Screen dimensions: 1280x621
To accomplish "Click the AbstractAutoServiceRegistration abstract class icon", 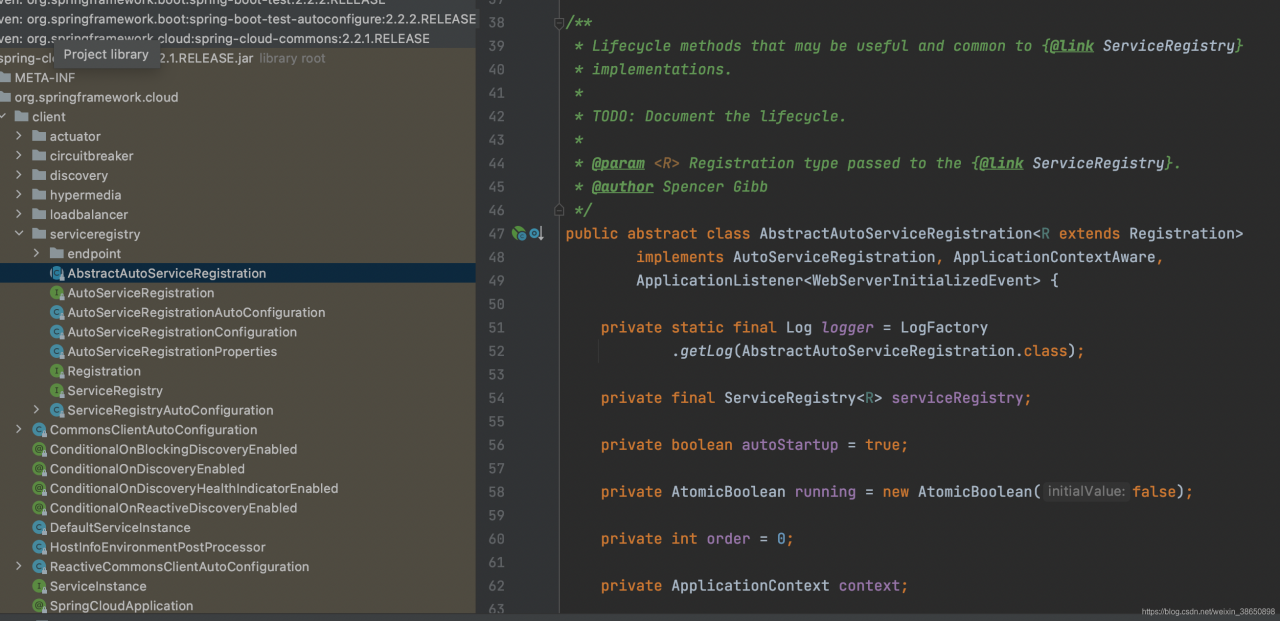I will [57, 273].
